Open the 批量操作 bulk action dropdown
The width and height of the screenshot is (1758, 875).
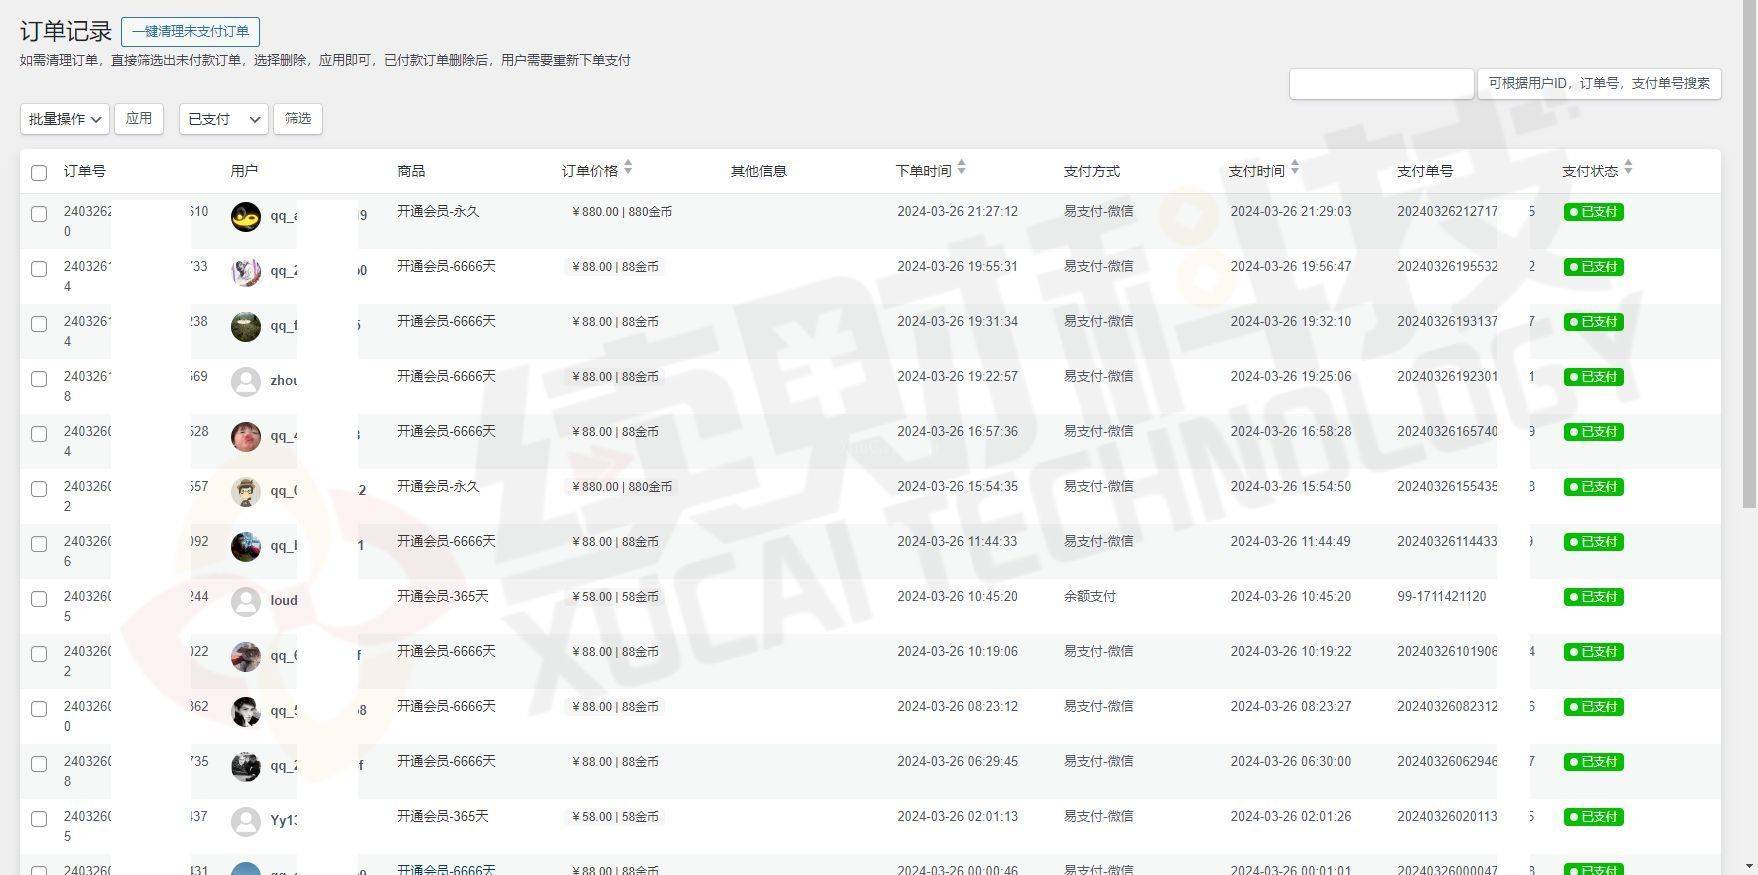65,119
